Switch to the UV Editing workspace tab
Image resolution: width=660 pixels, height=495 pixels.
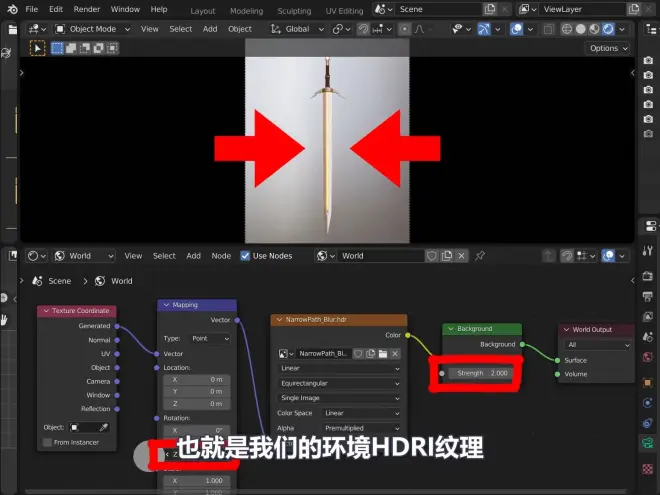[344, 11]
